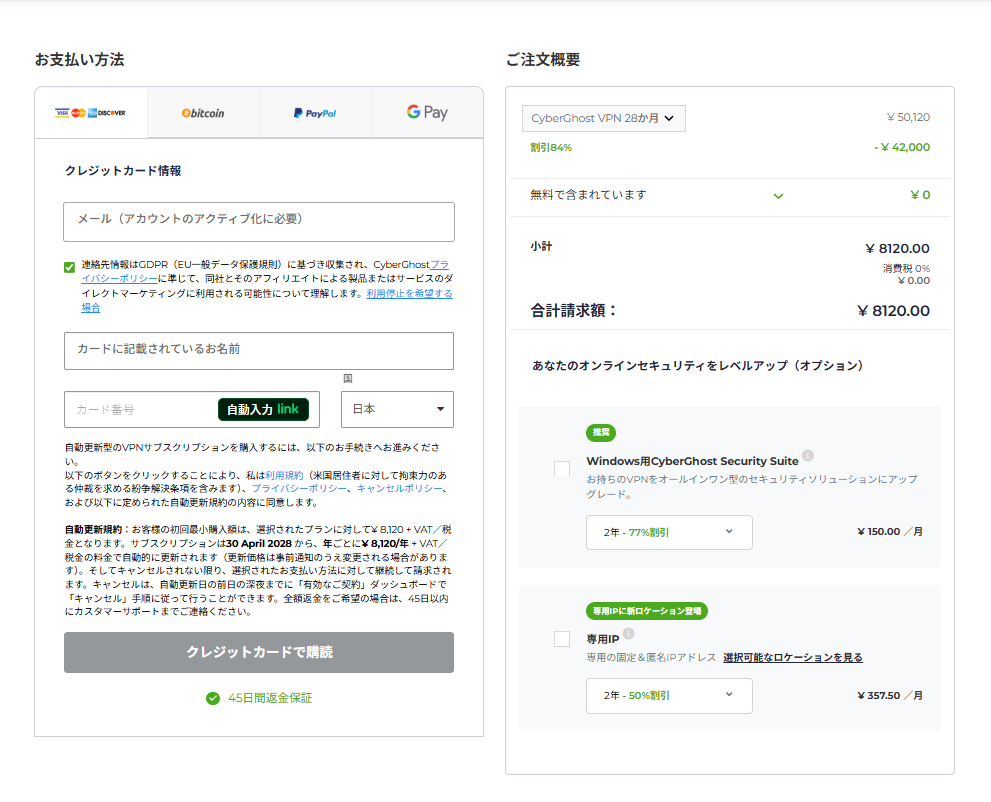
Task: Expand the 無料で含まれています section
Action: (779, 195)
